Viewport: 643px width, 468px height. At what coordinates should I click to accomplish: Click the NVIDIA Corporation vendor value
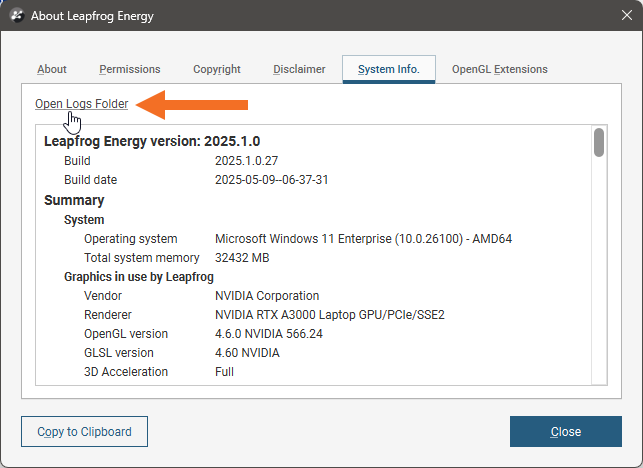(x=267, y=296)
